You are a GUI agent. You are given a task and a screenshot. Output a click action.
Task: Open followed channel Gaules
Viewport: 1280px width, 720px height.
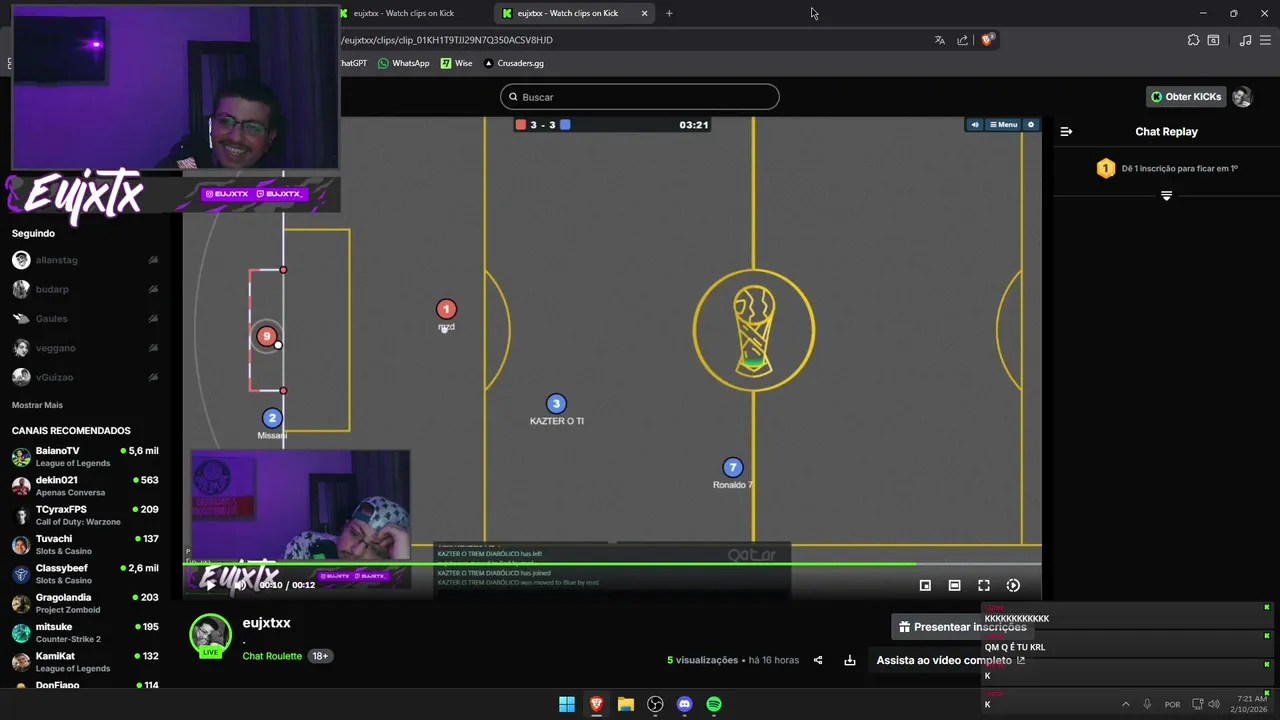point(85,318)
